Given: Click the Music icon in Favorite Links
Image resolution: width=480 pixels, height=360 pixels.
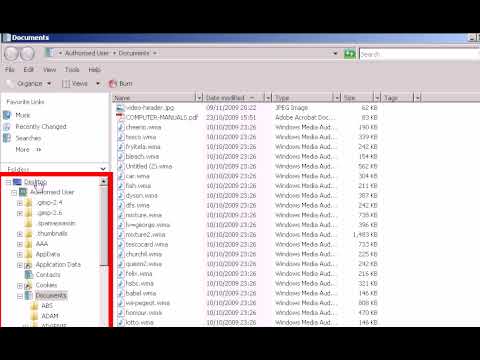Looking at the screenshot, I should [7, 115].
